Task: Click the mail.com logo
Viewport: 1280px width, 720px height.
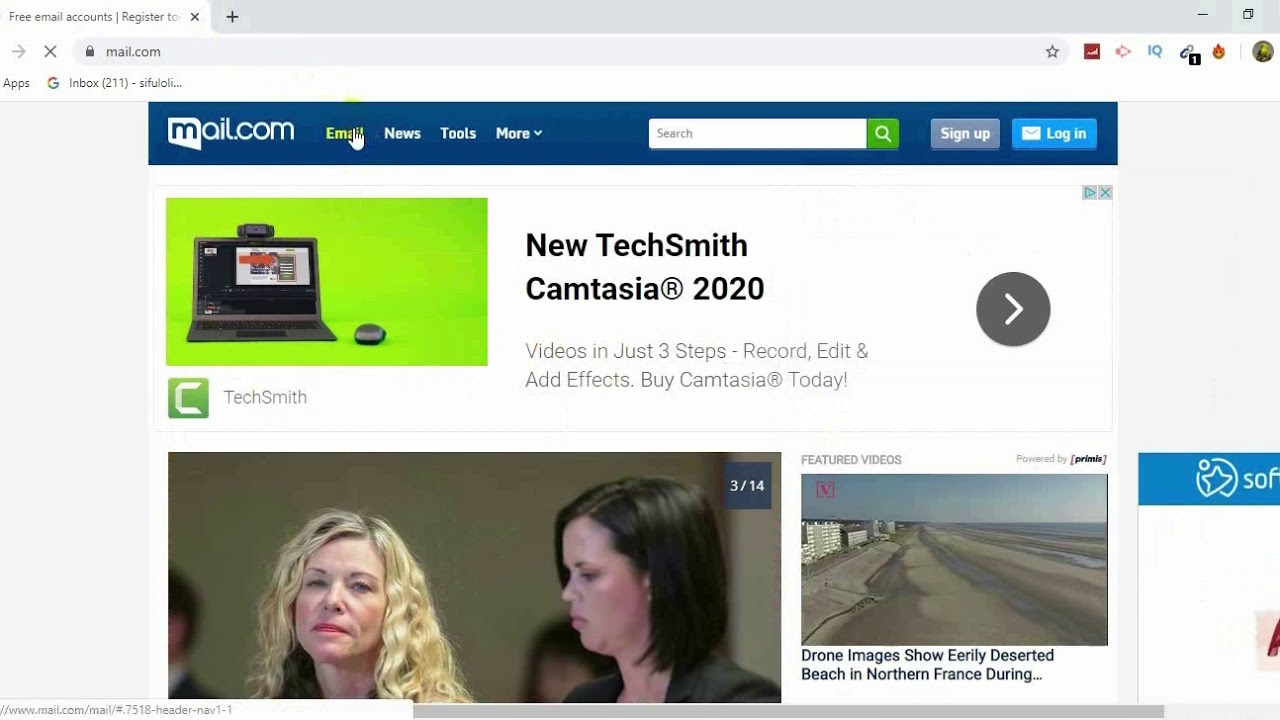Action: pos(231,133)
